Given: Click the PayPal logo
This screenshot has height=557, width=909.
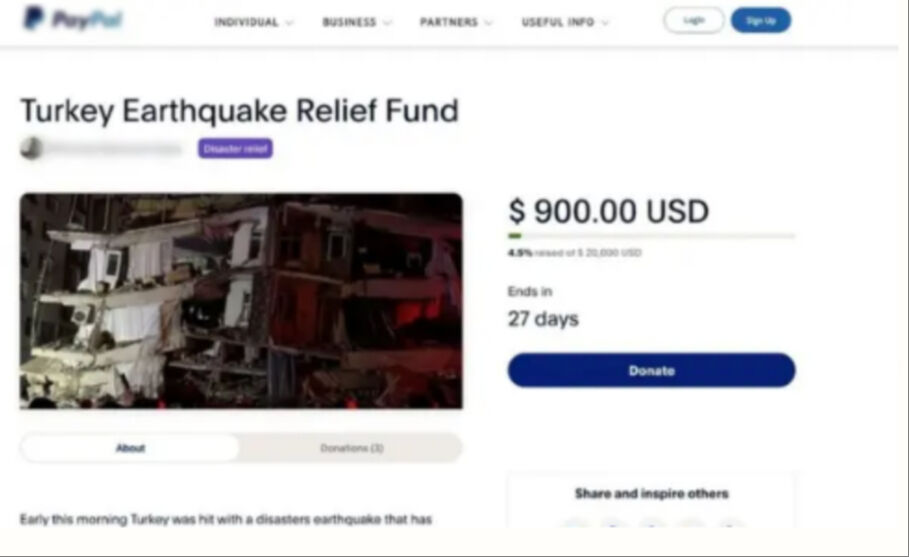Looking at the screenshot, I should [73, 19].
